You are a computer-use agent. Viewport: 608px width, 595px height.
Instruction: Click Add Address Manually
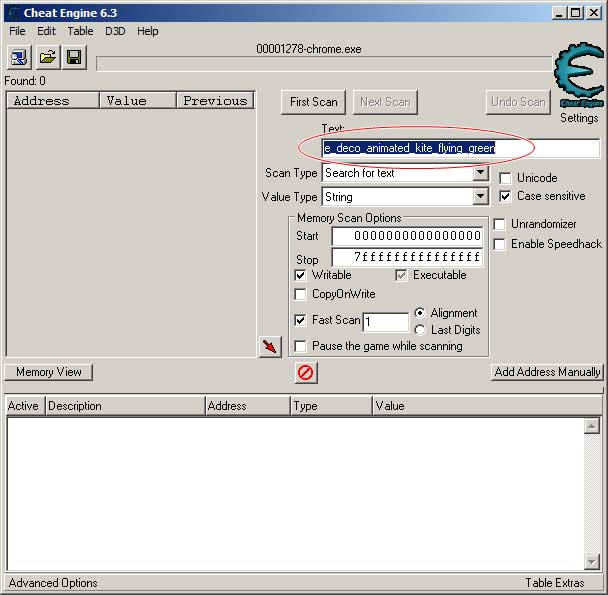pyautogui.click(x=547, y=372)
